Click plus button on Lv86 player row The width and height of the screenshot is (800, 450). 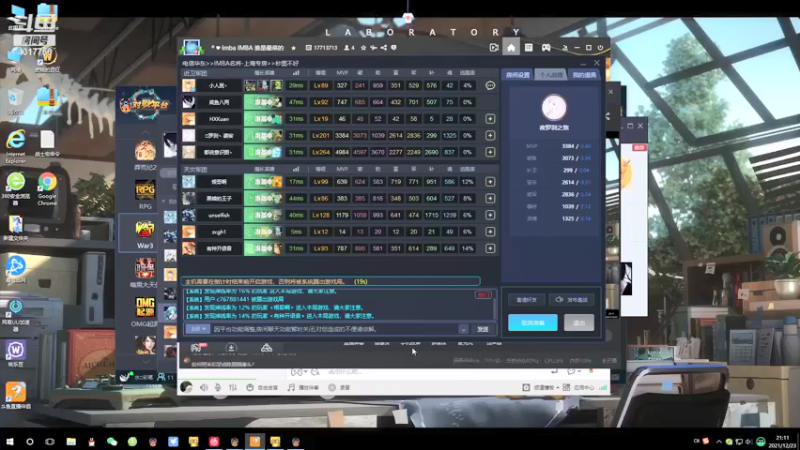(490, 198)
